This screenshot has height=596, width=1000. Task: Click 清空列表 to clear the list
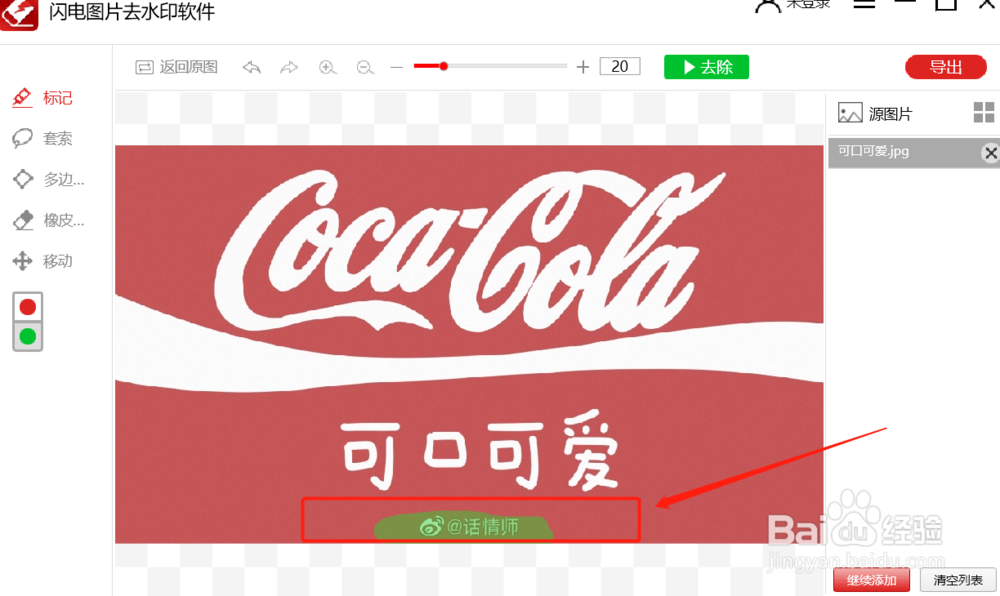(x=958, y=580)
